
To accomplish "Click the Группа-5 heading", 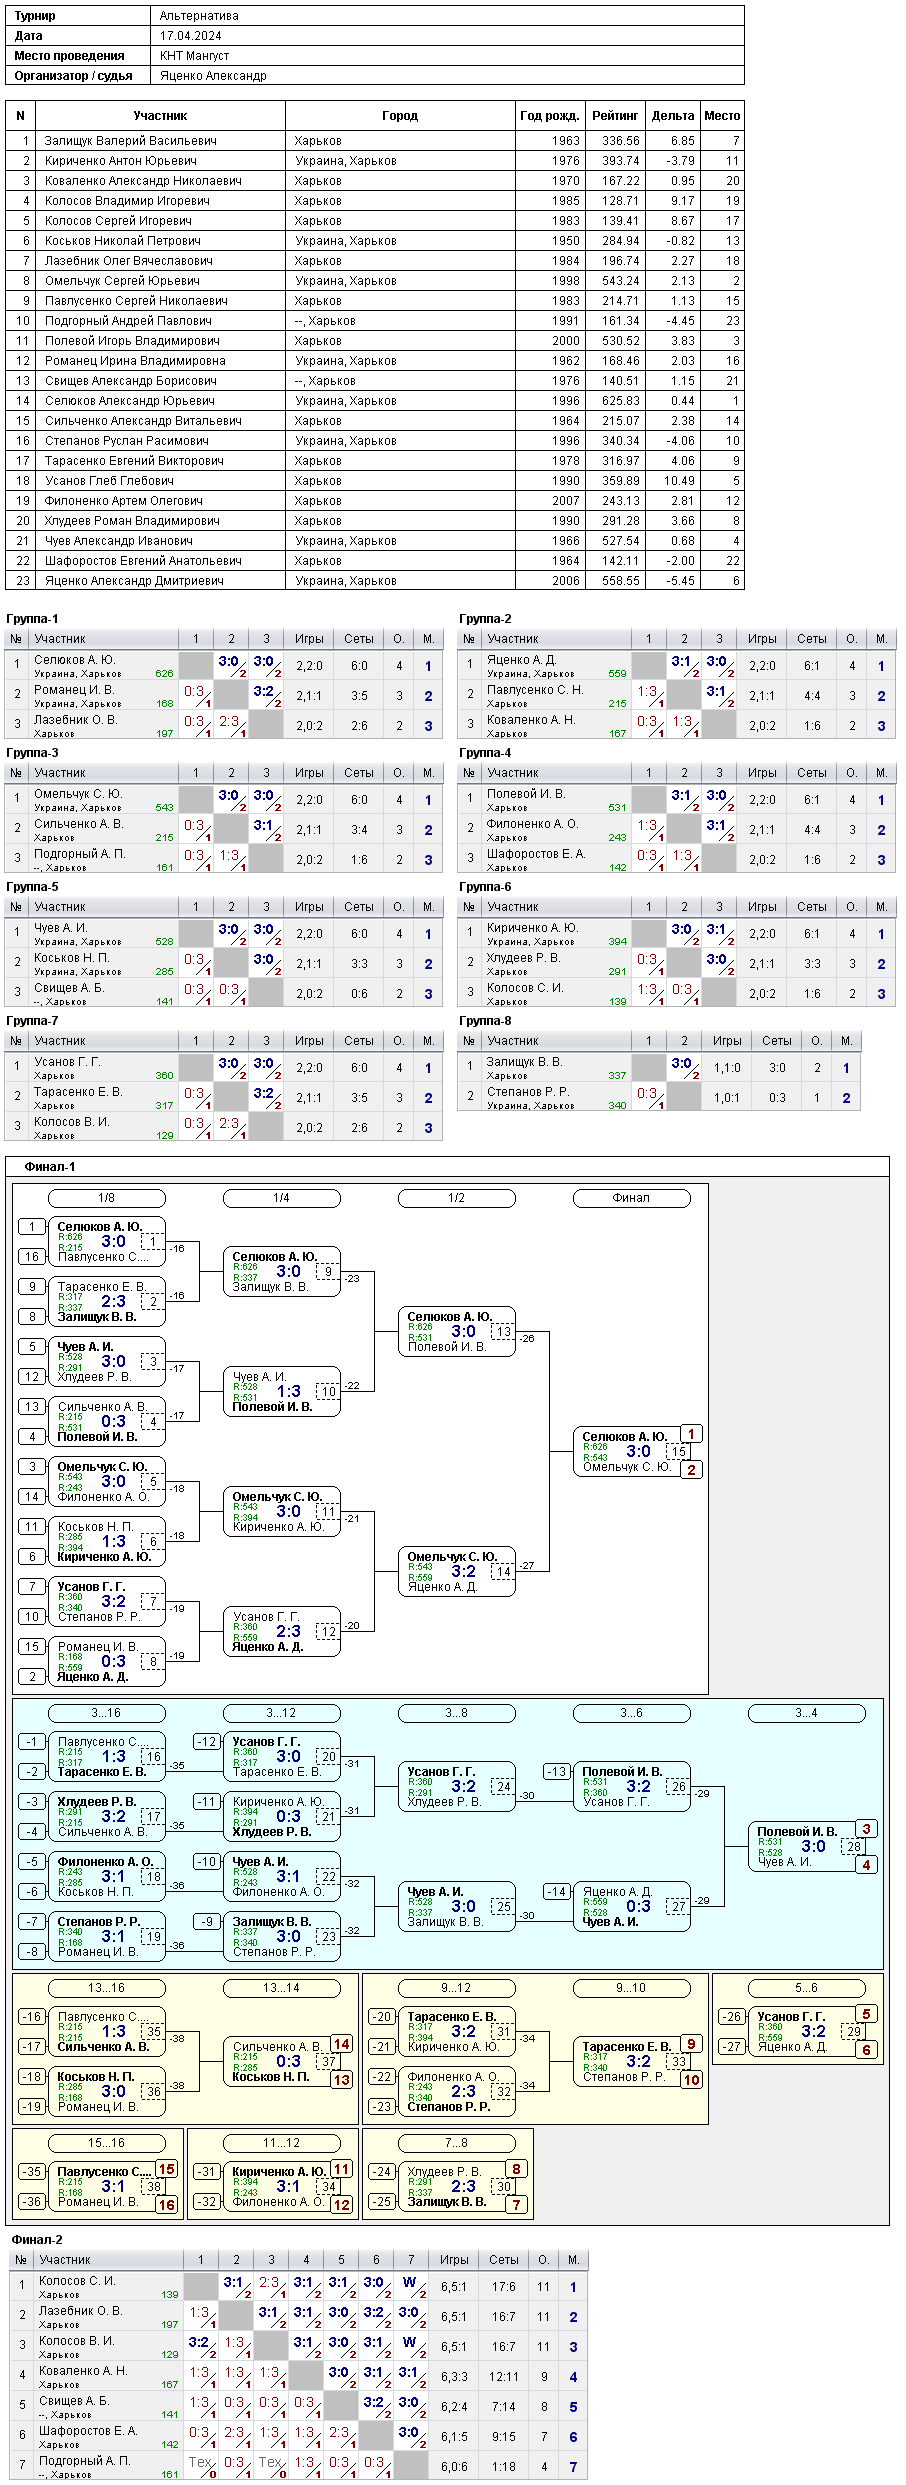I will (x=32, y=887).
